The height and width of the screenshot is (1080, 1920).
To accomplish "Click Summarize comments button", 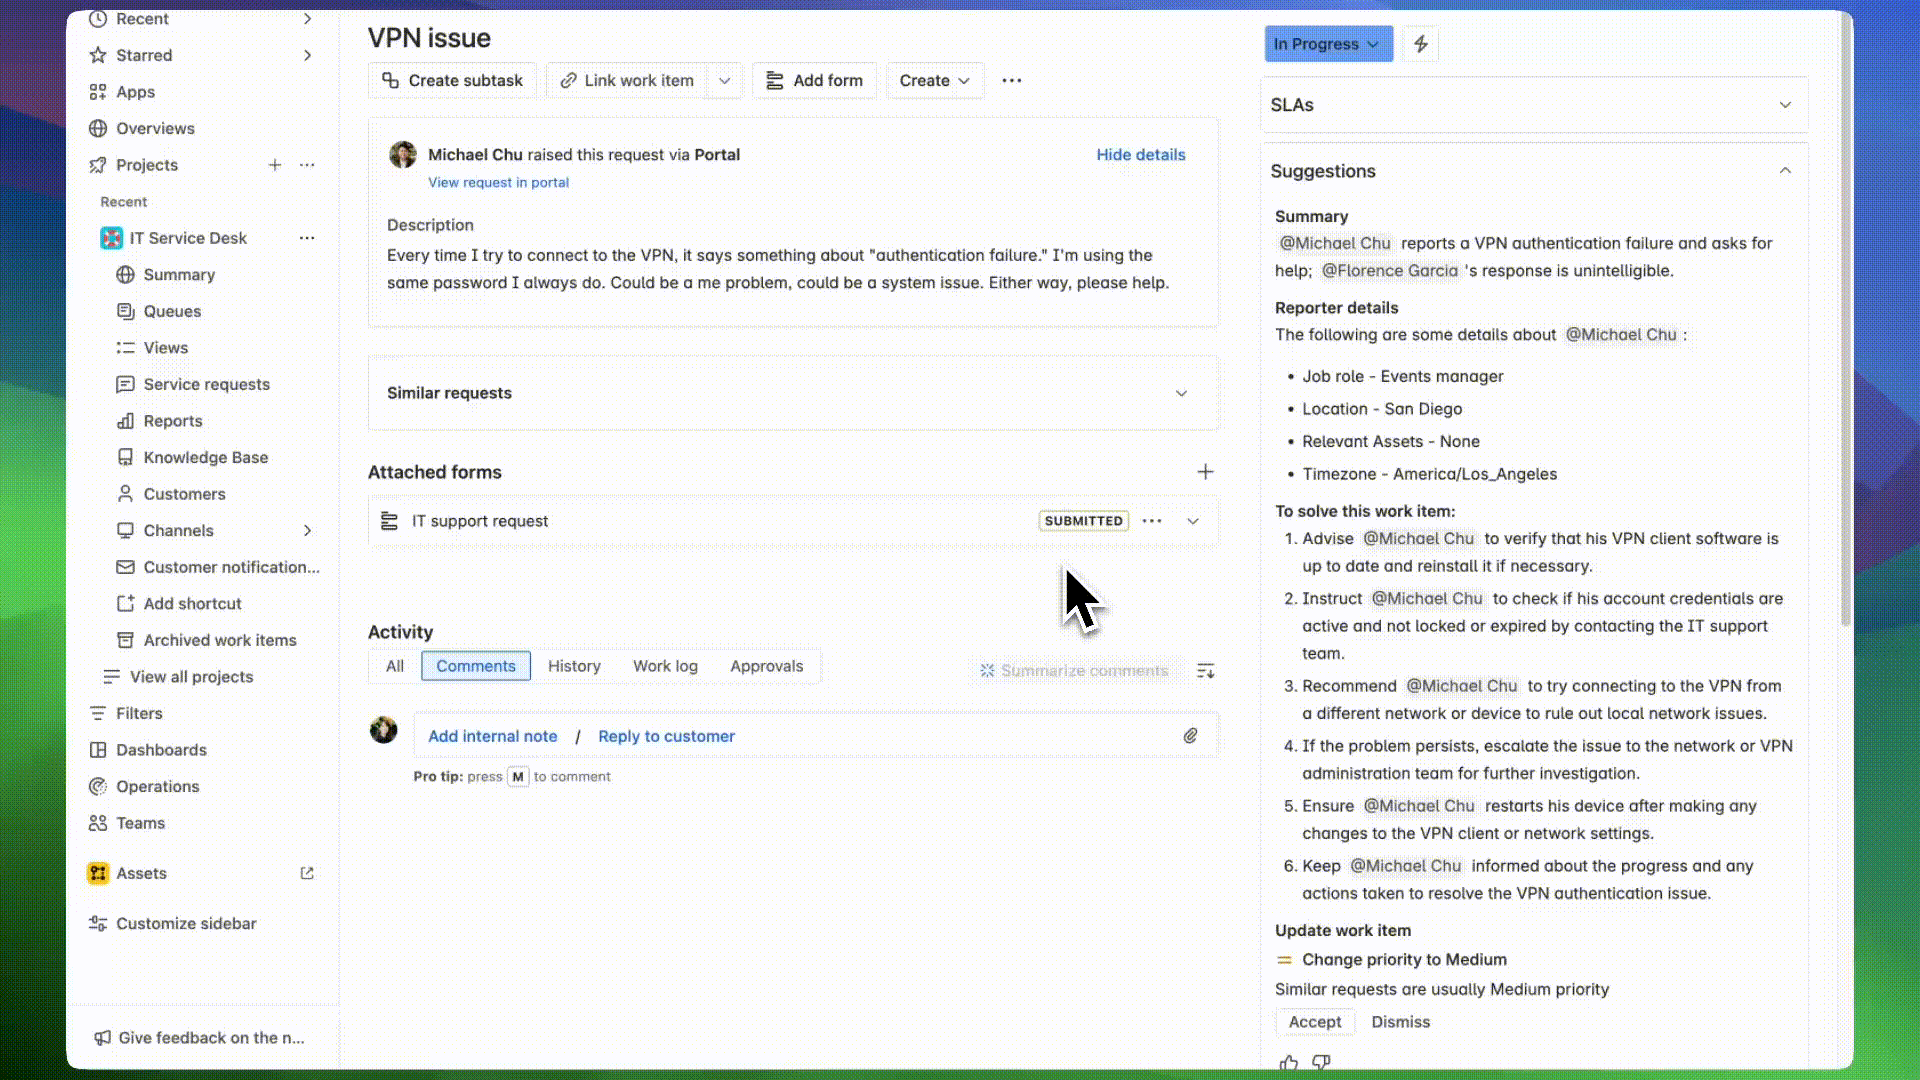I will [1074, 671].
